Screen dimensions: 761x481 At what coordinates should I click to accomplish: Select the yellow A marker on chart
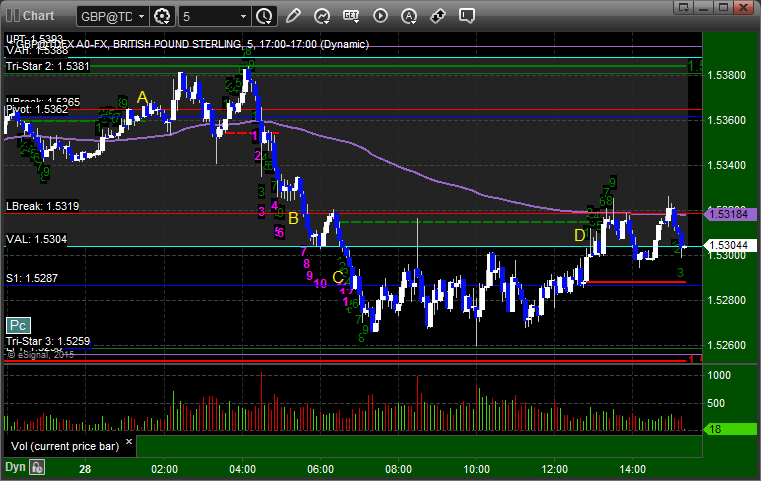[142, 98]
